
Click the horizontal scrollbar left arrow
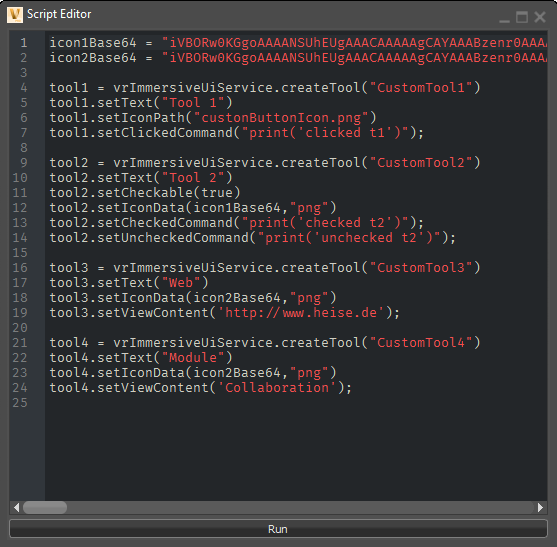[16, 508]
